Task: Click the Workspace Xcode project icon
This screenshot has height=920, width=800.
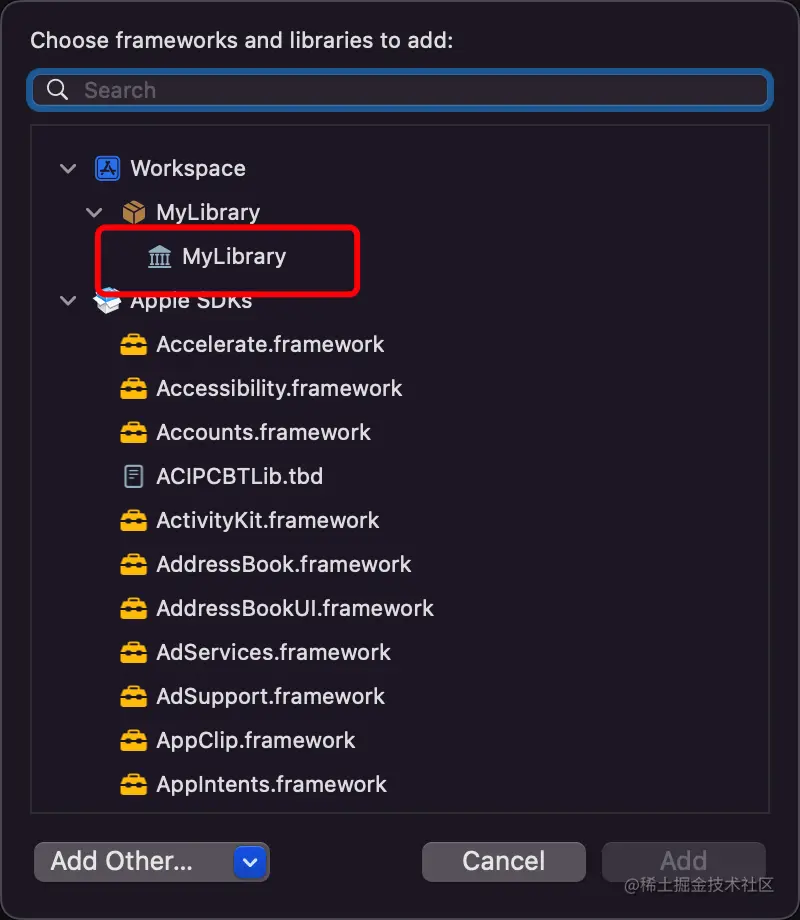Action: tap(107, 168)
